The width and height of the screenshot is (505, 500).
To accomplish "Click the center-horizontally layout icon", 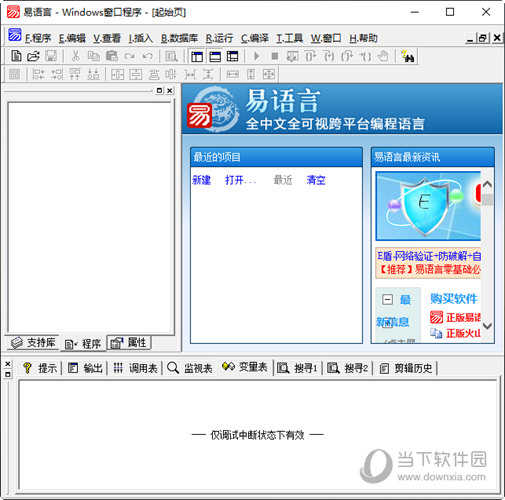I will tap(117, 74).
